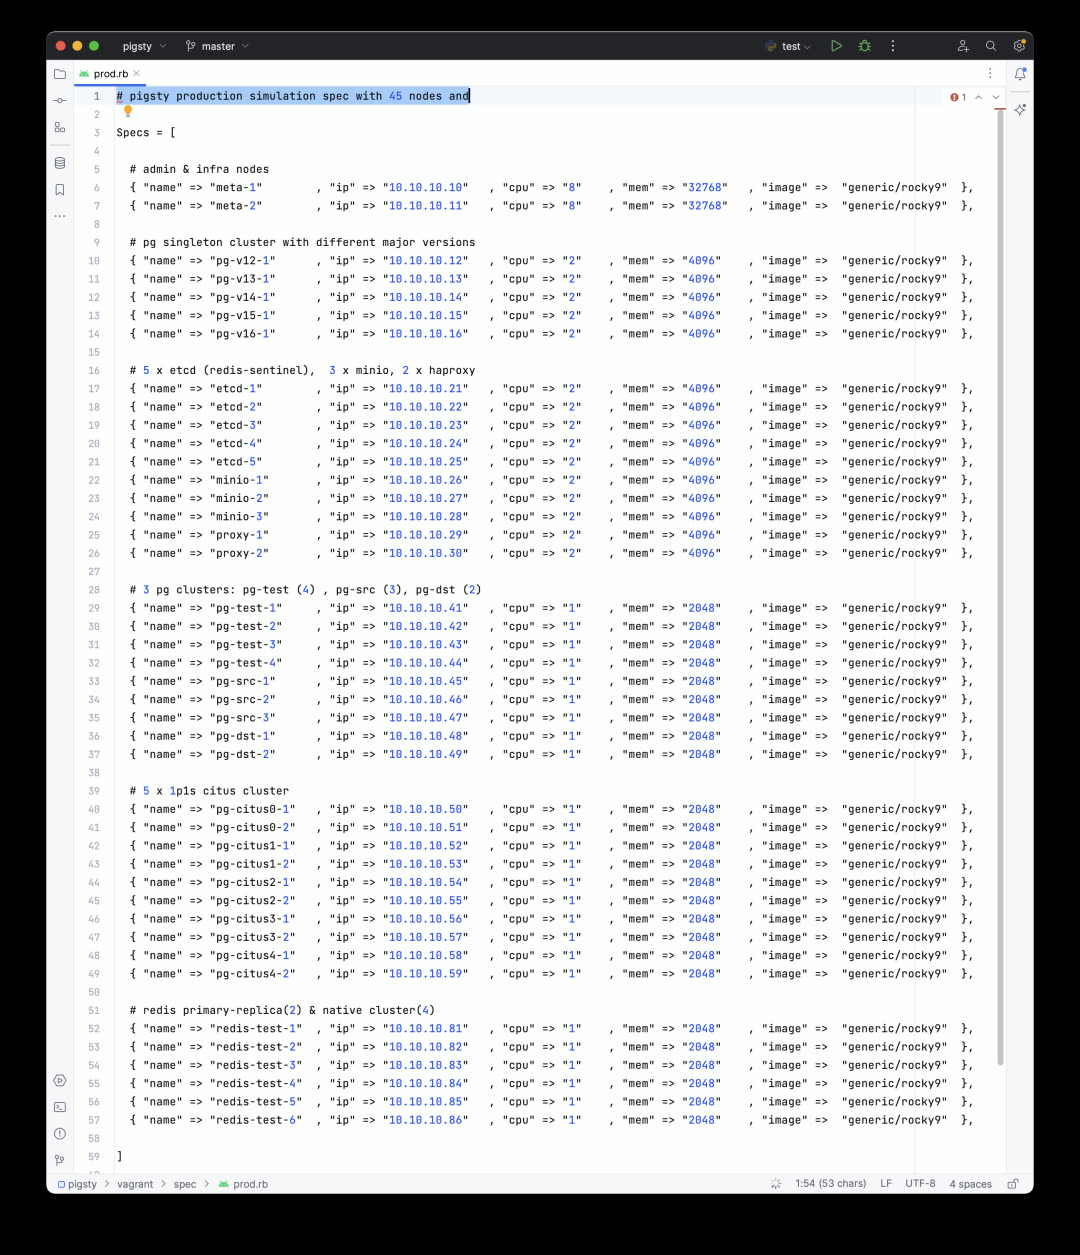This screenshot has height=1255, width=1080.
Task: Toggle the file read-only lock icon
Action: pyautogui.click(x=1013, y=1184)
